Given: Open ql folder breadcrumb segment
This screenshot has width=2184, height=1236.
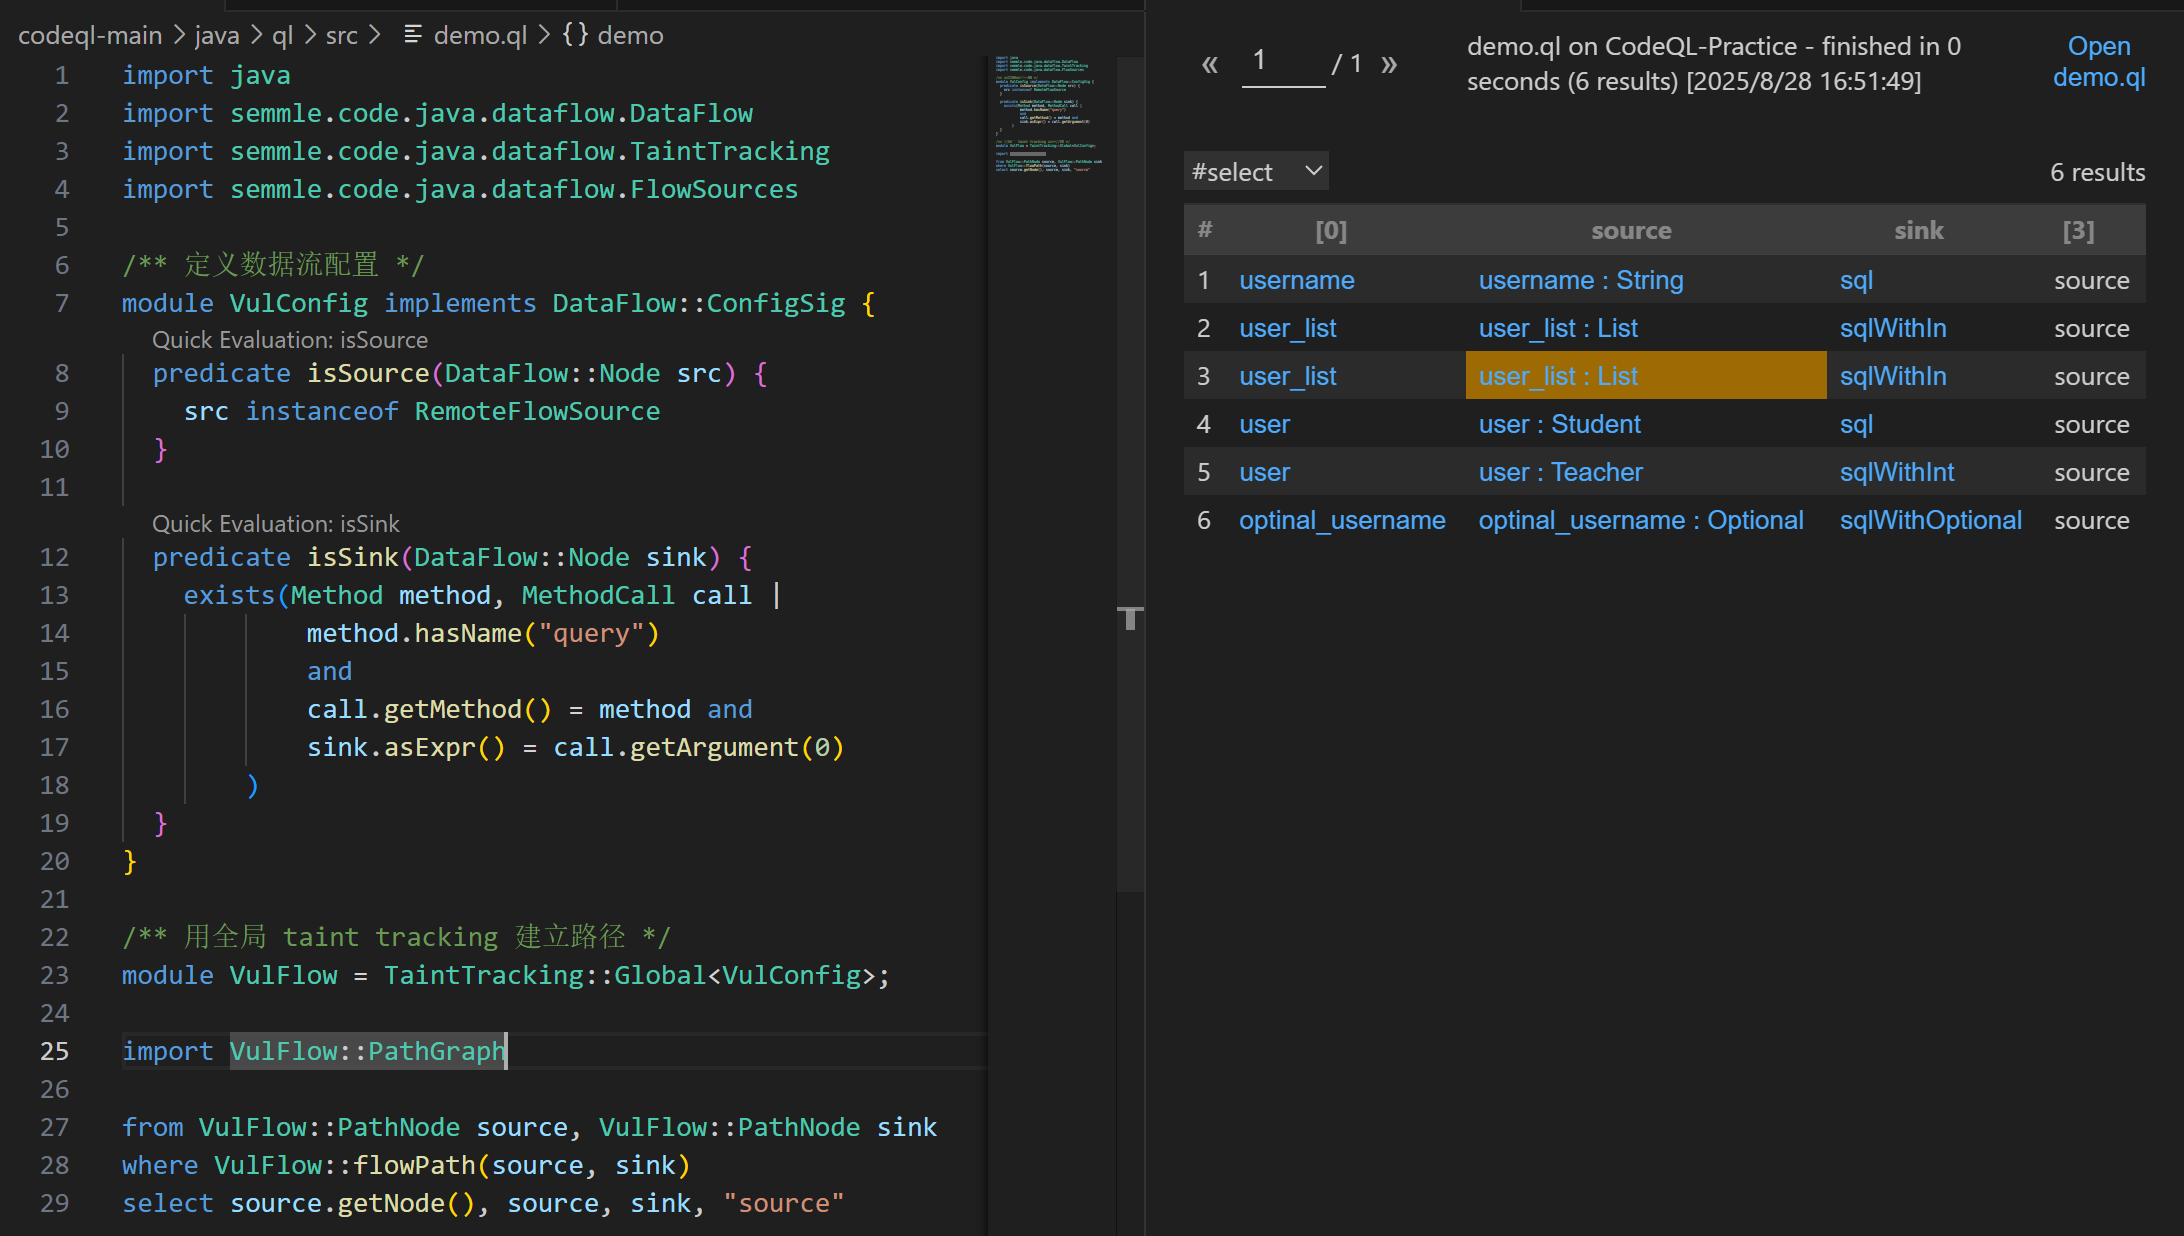Looking at the screenshot, I should 283,35.
